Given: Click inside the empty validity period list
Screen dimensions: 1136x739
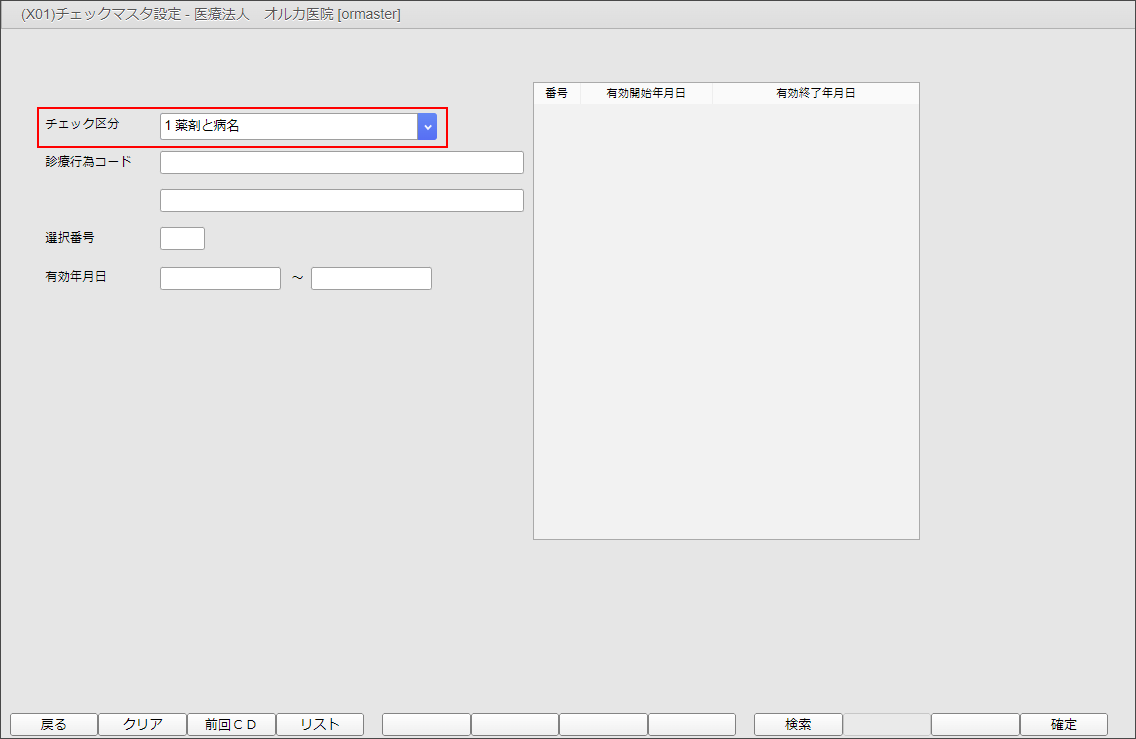Looking at the screenshot, I should [x=726, y=320].
